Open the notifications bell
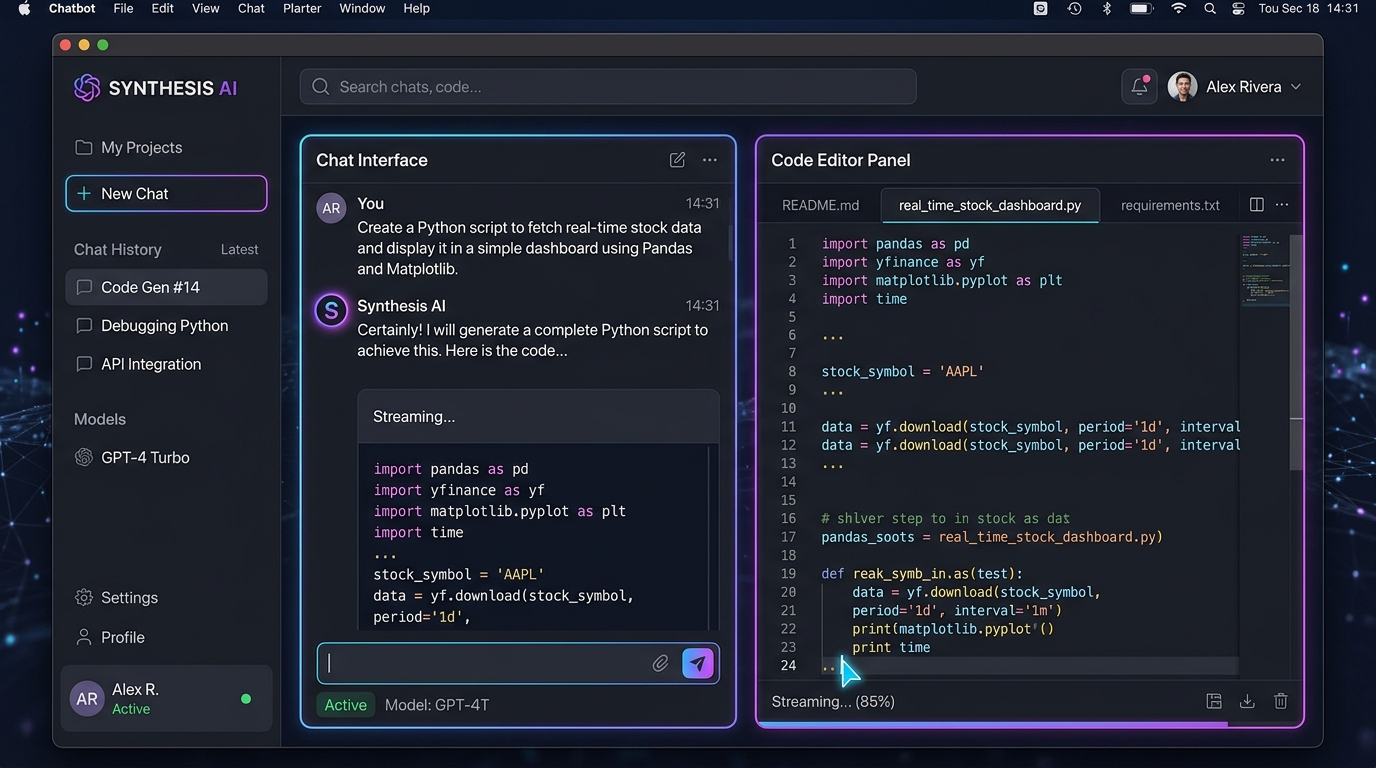The height and width of the screenshot is (768, 1376). [1139, 87]
